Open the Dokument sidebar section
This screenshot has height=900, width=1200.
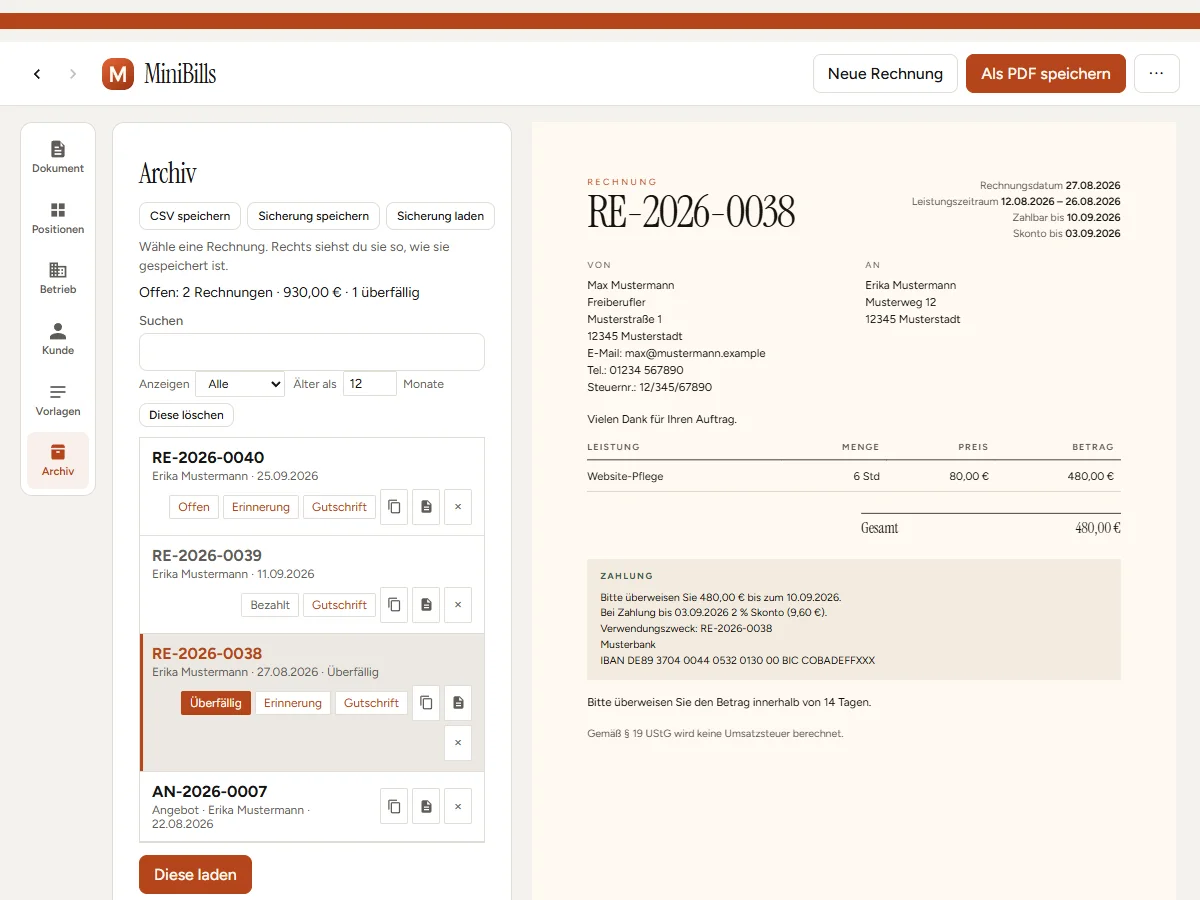pyautogui.click(x=58, y=157)
